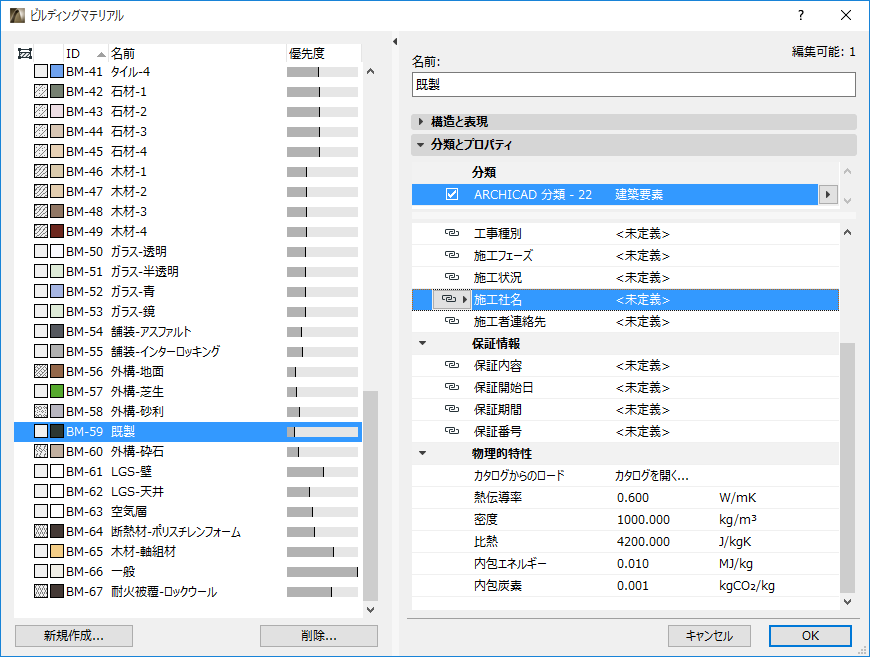Click the ID column header
Viewport: 870px width, 657px height.
[85, 53]
